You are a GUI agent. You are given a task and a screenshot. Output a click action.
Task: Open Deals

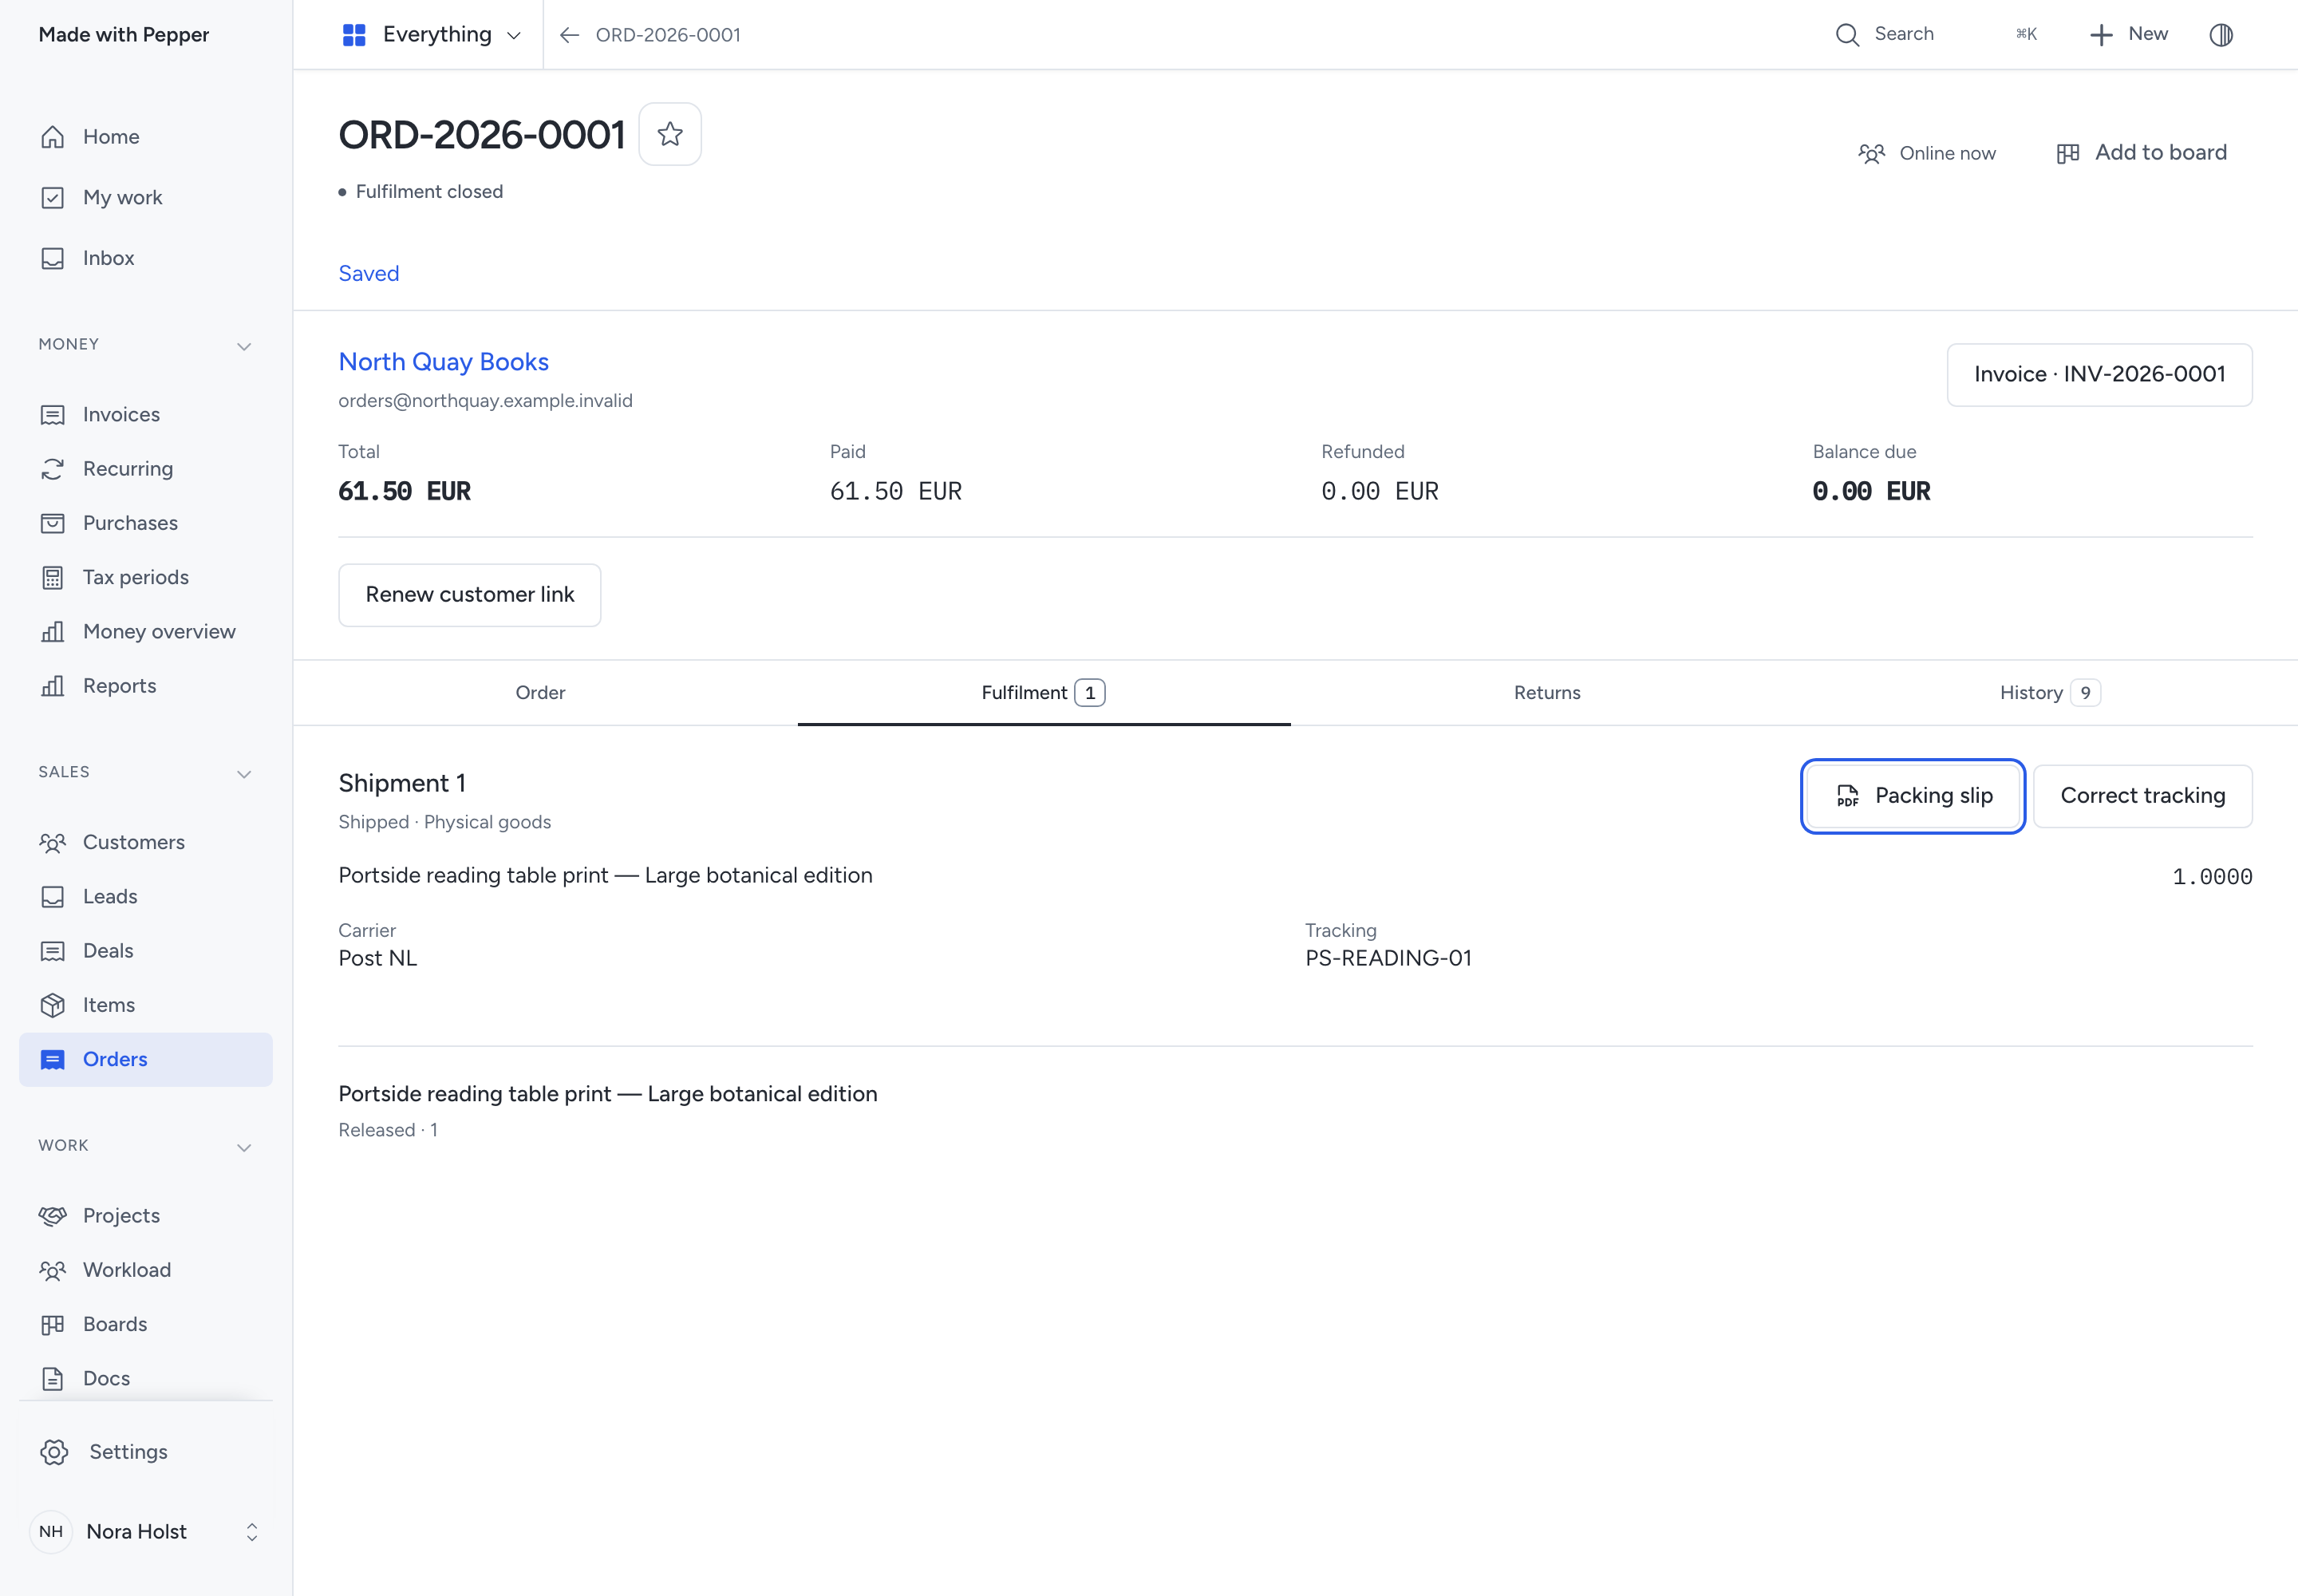[x=145, y=951]
